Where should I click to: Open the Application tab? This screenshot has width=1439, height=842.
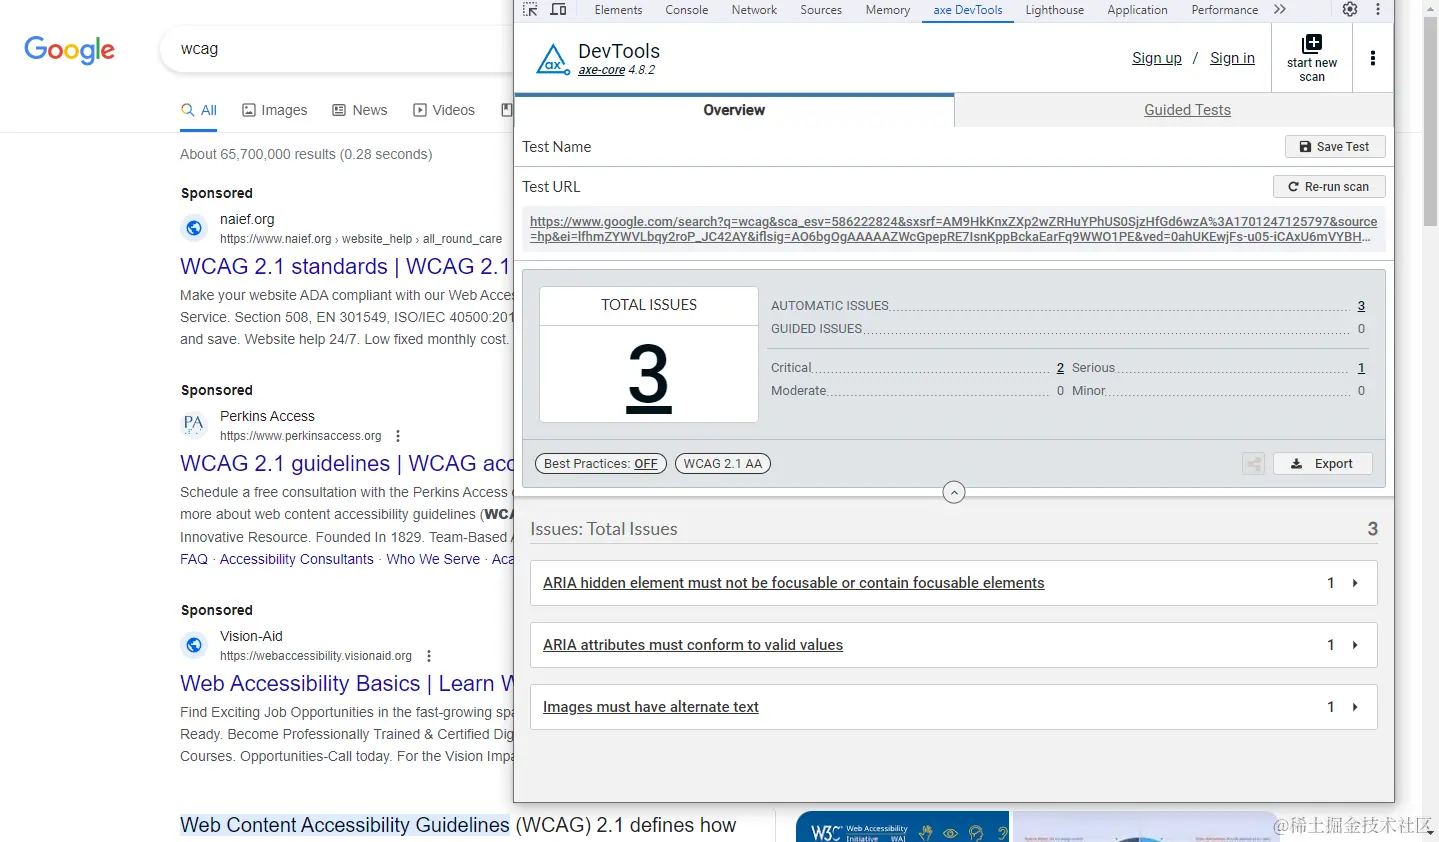pos(1137,10)
